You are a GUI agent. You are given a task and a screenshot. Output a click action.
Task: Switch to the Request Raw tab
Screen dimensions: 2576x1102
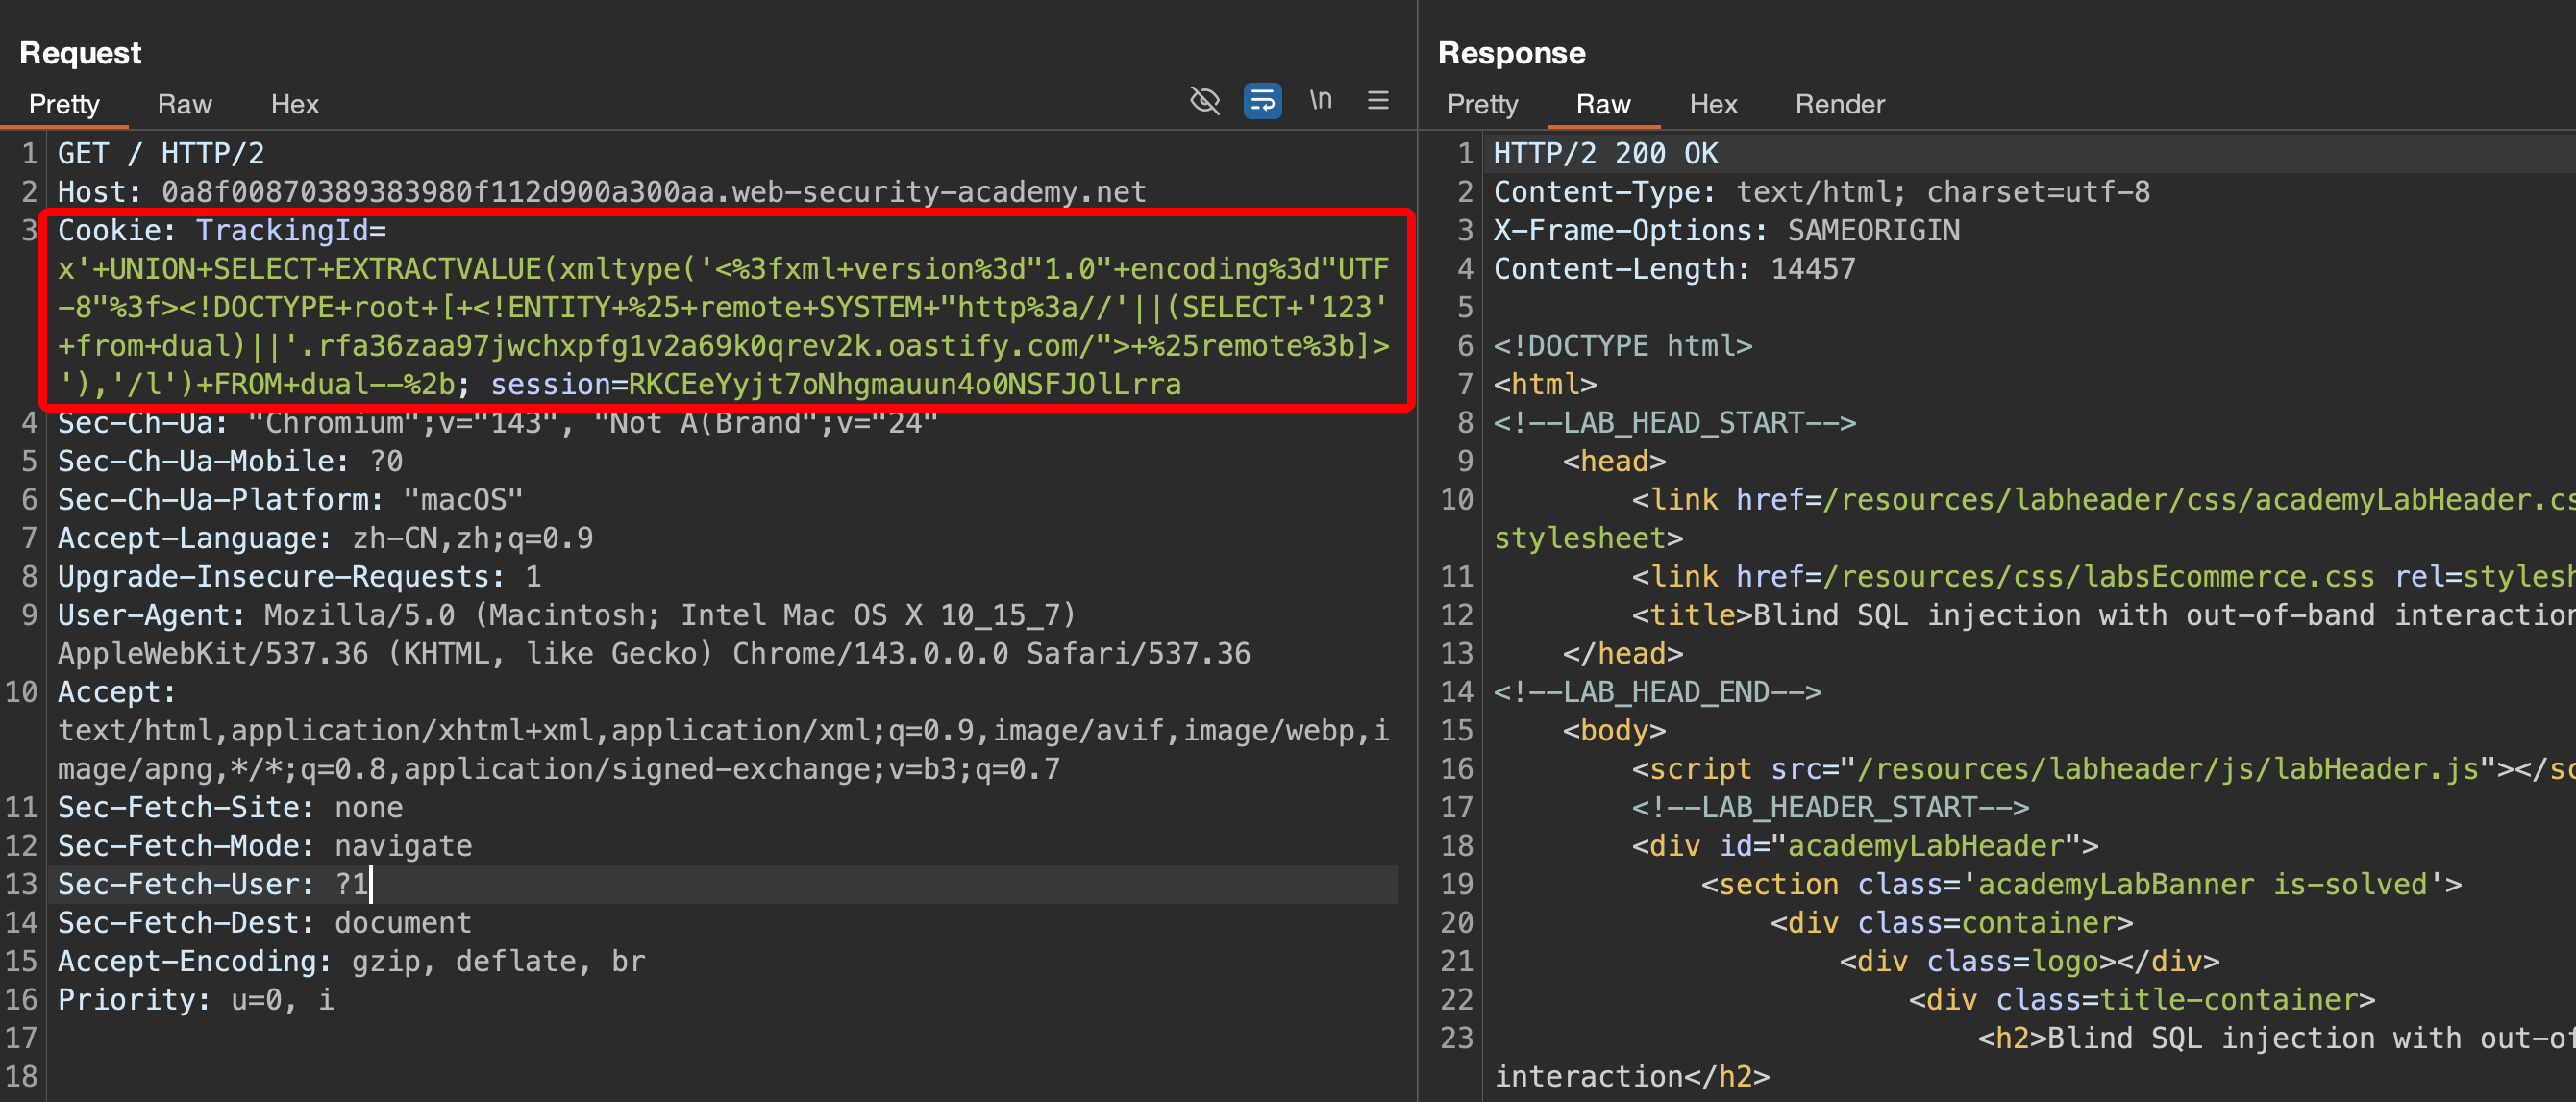tap(184, 104)
